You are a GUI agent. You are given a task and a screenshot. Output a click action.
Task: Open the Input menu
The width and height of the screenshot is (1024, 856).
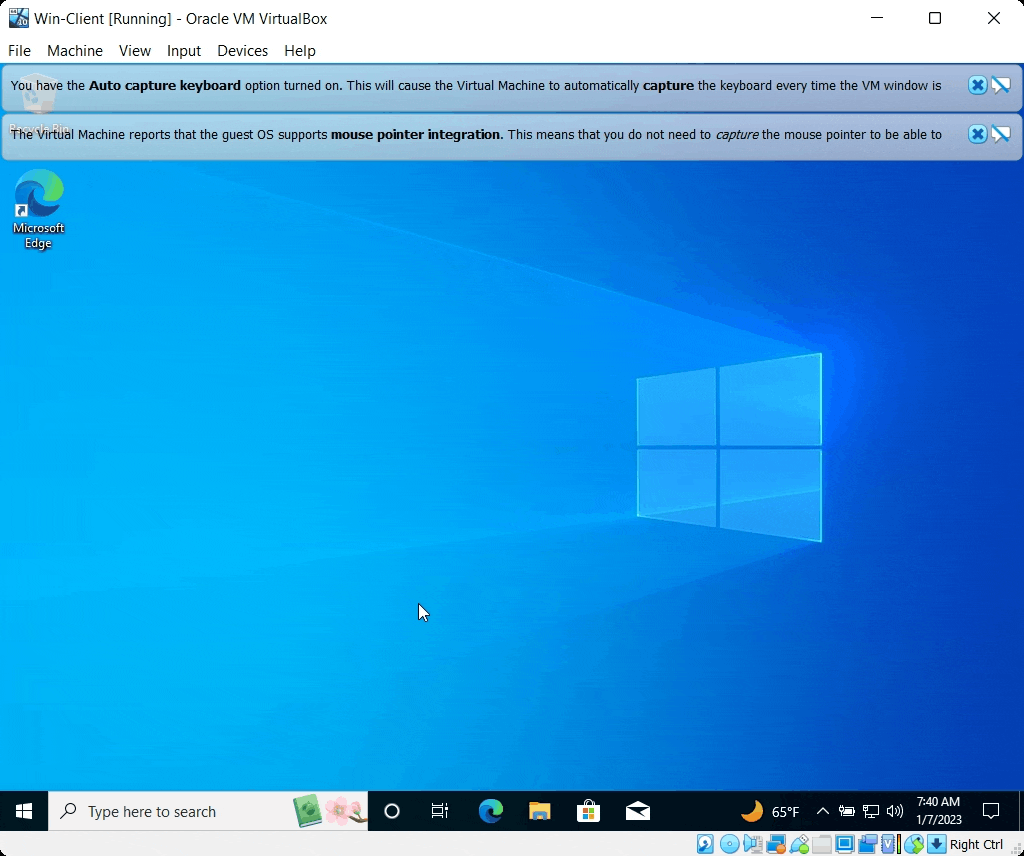[184, 50]
